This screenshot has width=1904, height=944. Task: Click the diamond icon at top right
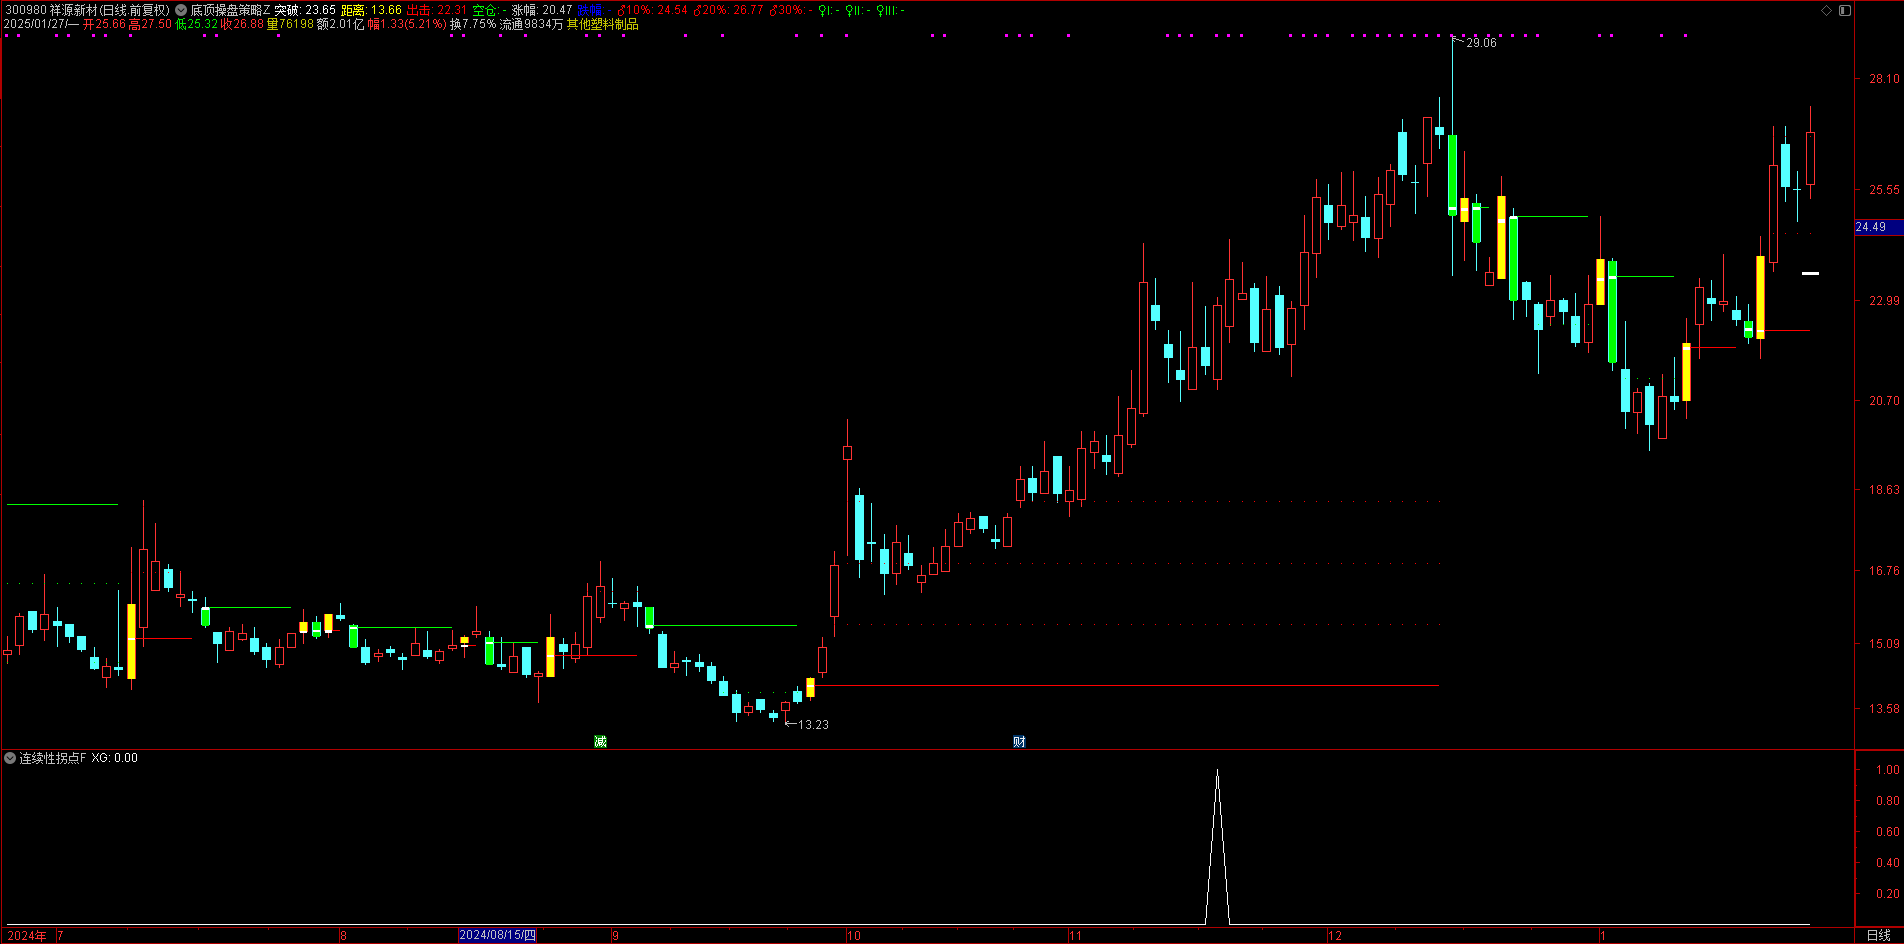[x=1826, y=10]
